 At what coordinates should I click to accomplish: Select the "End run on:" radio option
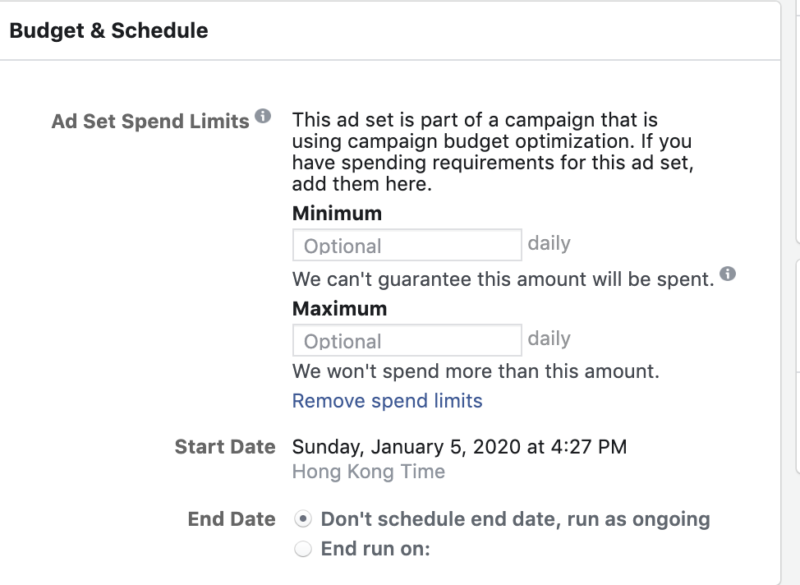tap(303, 549)
